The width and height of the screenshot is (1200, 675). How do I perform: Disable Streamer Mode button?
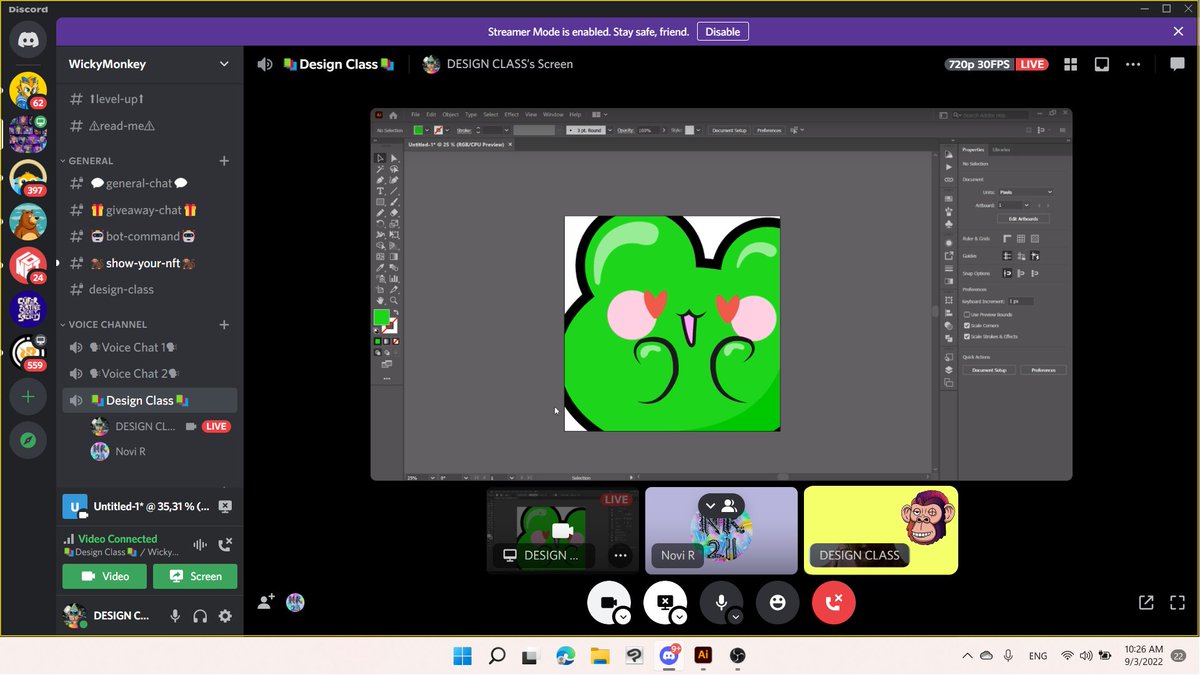click(x=722, y=32)
